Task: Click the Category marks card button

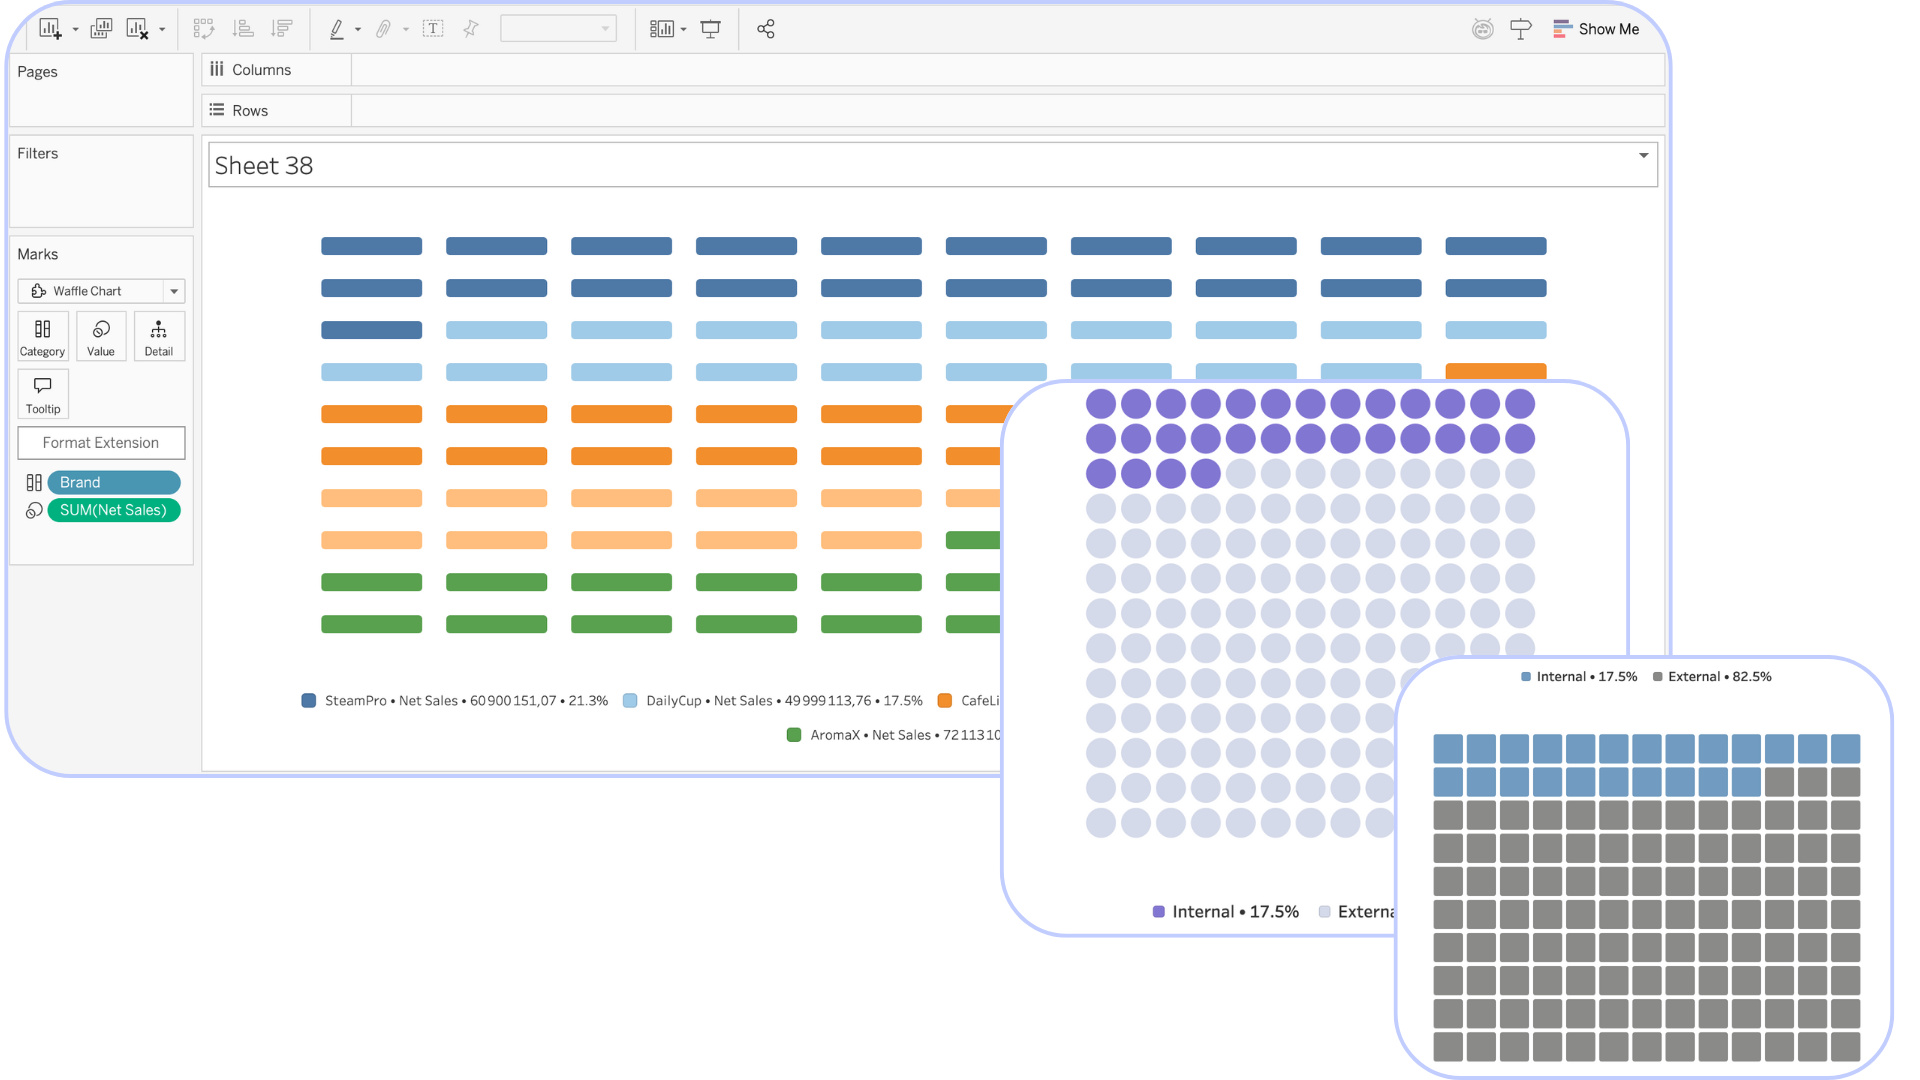Action: pos(42,337)
